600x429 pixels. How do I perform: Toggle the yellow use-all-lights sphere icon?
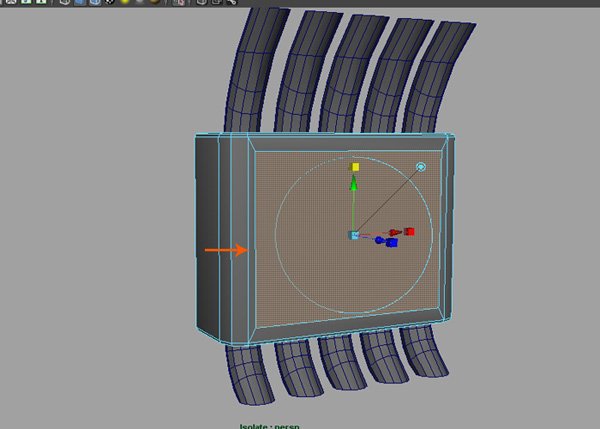point(124,2)
